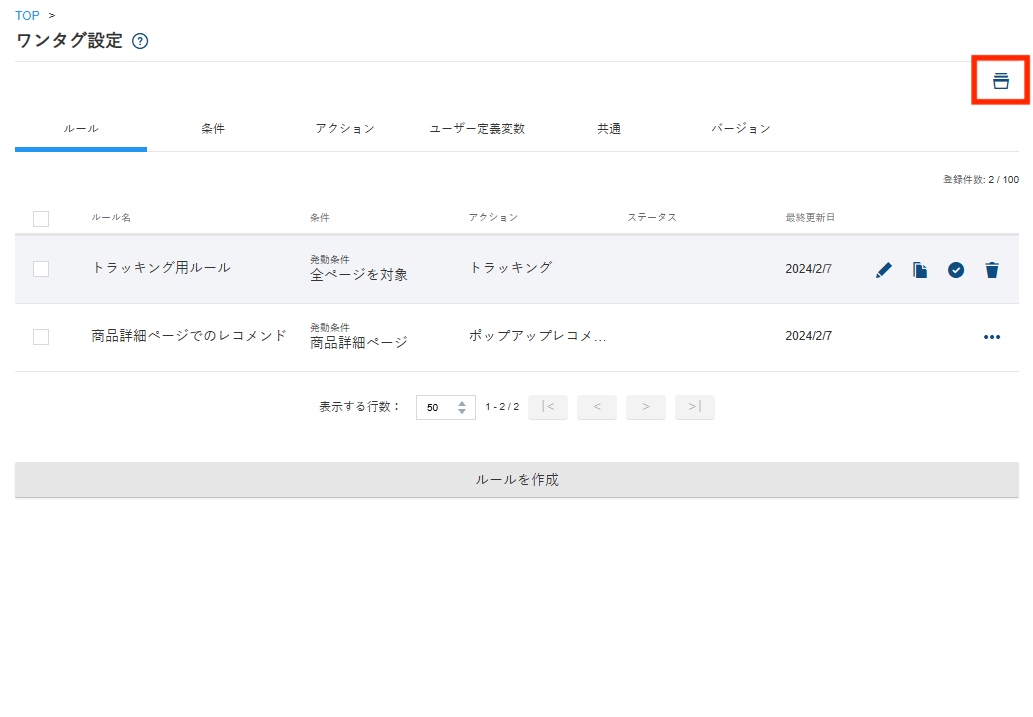Click the 全ページを対象 condition cell
This screenshot has width=1033, height=717.
click(359, 275)
